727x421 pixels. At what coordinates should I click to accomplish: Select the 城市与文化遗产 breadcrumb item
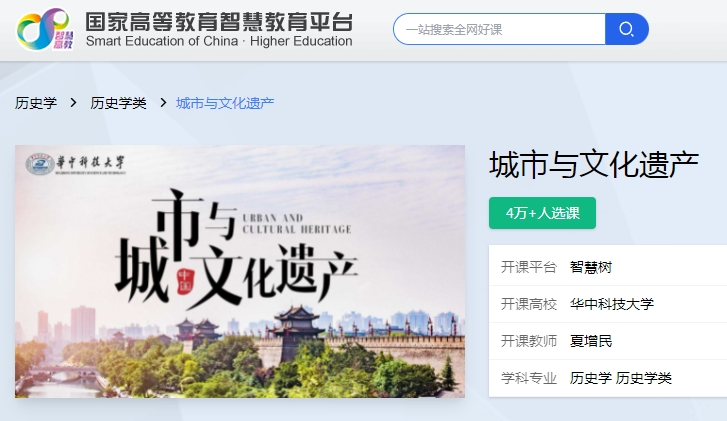click(x=225, y=103)
